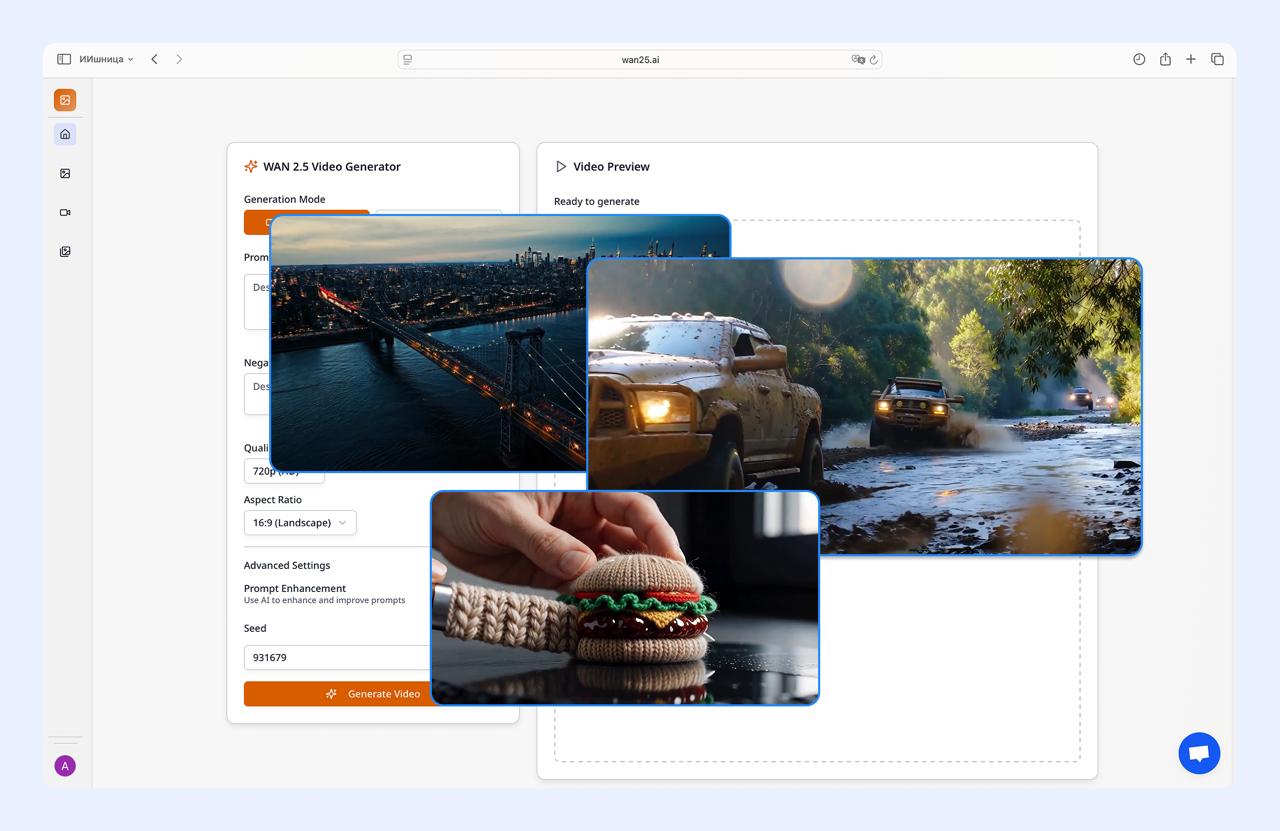The height and width of the screenshot is (831, 1280).
Task: Click the "Seed" label
Action: [x=255, y=628]
